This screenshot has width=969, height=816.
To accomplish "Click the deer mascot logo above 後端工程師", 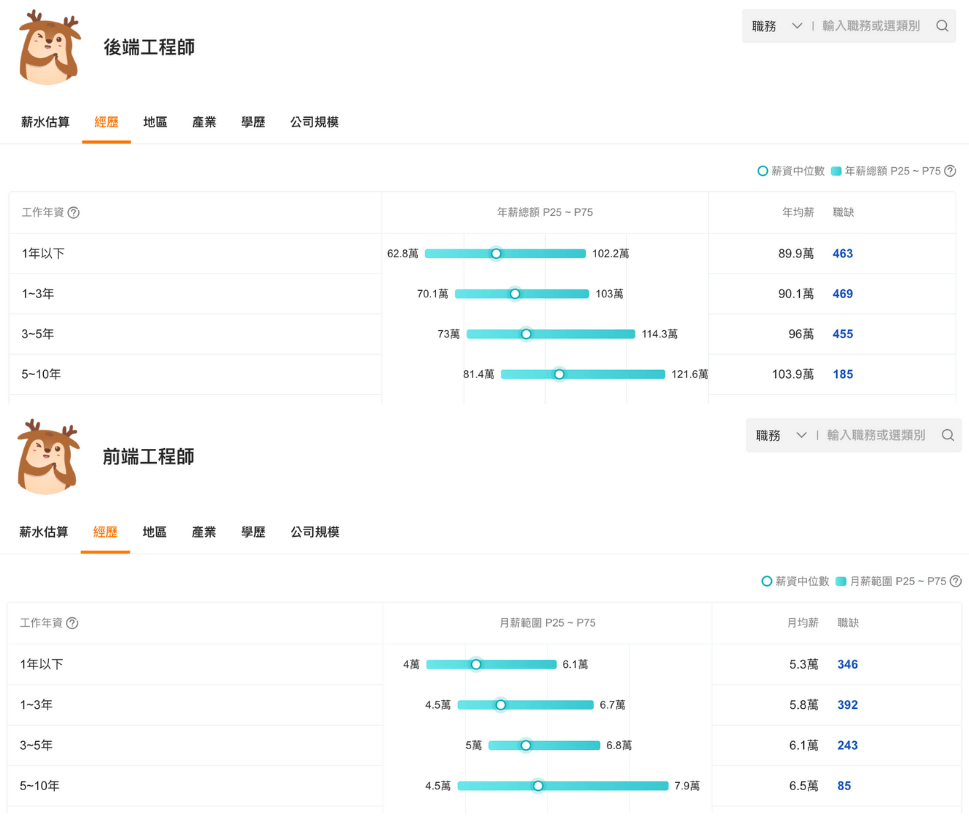I will (x=48, y=45).
